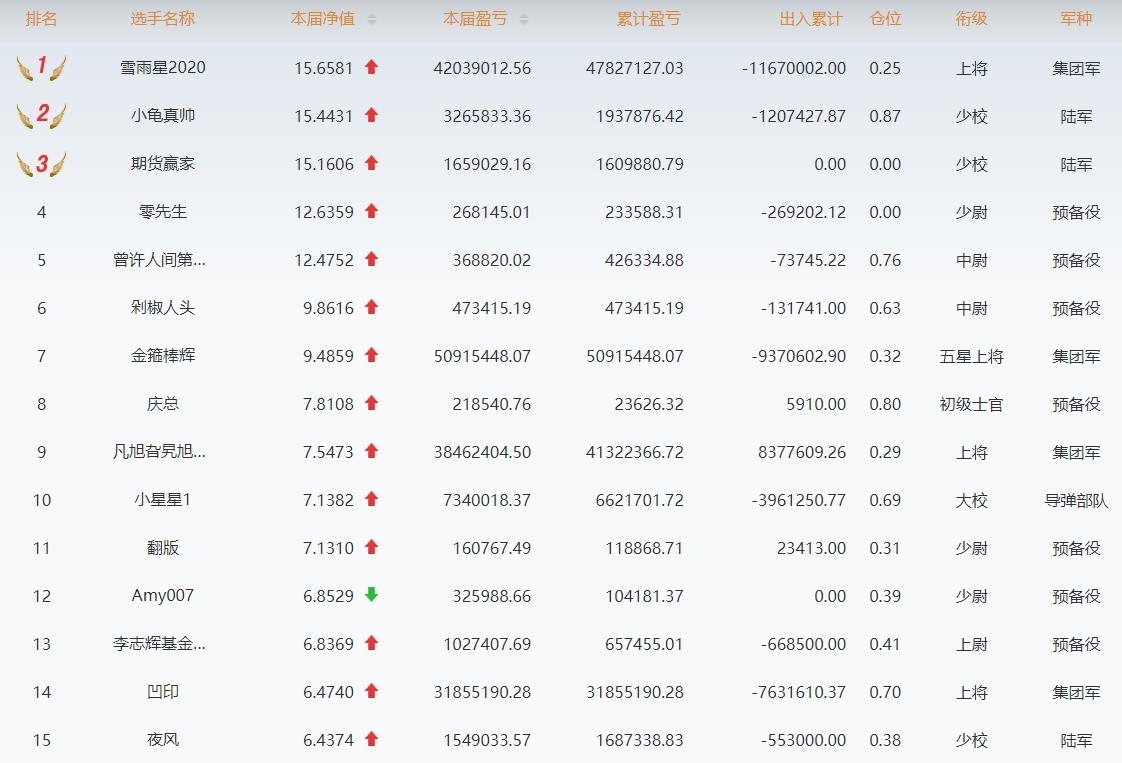Click the 军种 column header
Screen dimensions: 1122x763
pos(1076,19)
